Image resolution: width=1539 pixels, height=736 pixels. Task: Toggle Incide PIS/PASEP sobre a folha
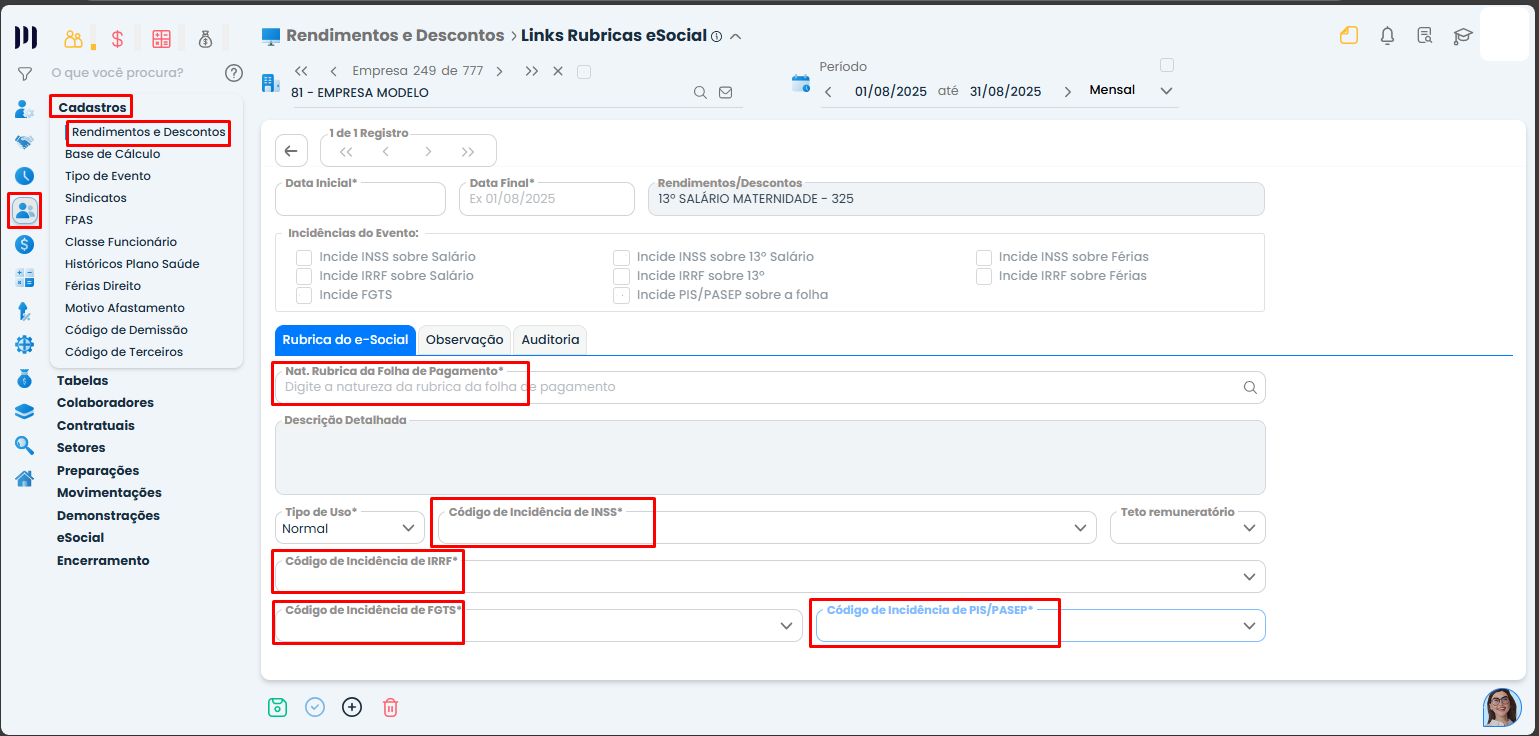click(x=622, y=295)
